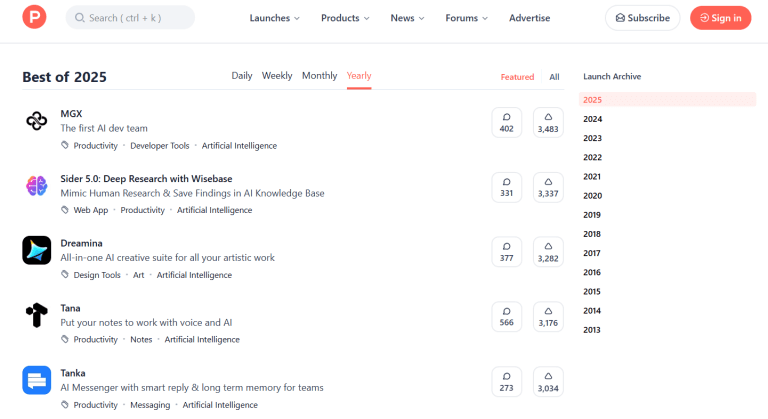Click the Sider brain logo

tap(37, 186)
